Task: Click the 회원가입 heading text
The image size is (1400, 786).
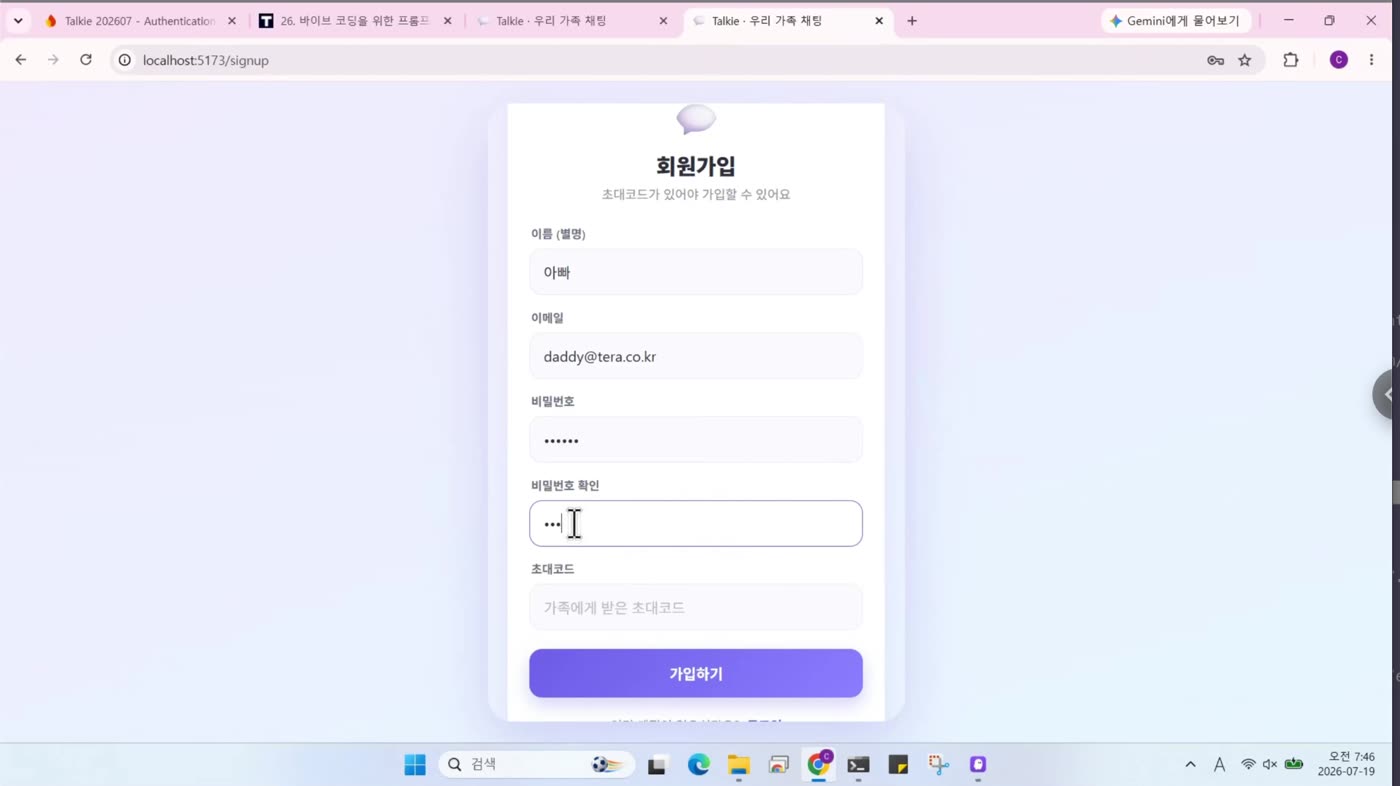Action: [x=696, y=166]
